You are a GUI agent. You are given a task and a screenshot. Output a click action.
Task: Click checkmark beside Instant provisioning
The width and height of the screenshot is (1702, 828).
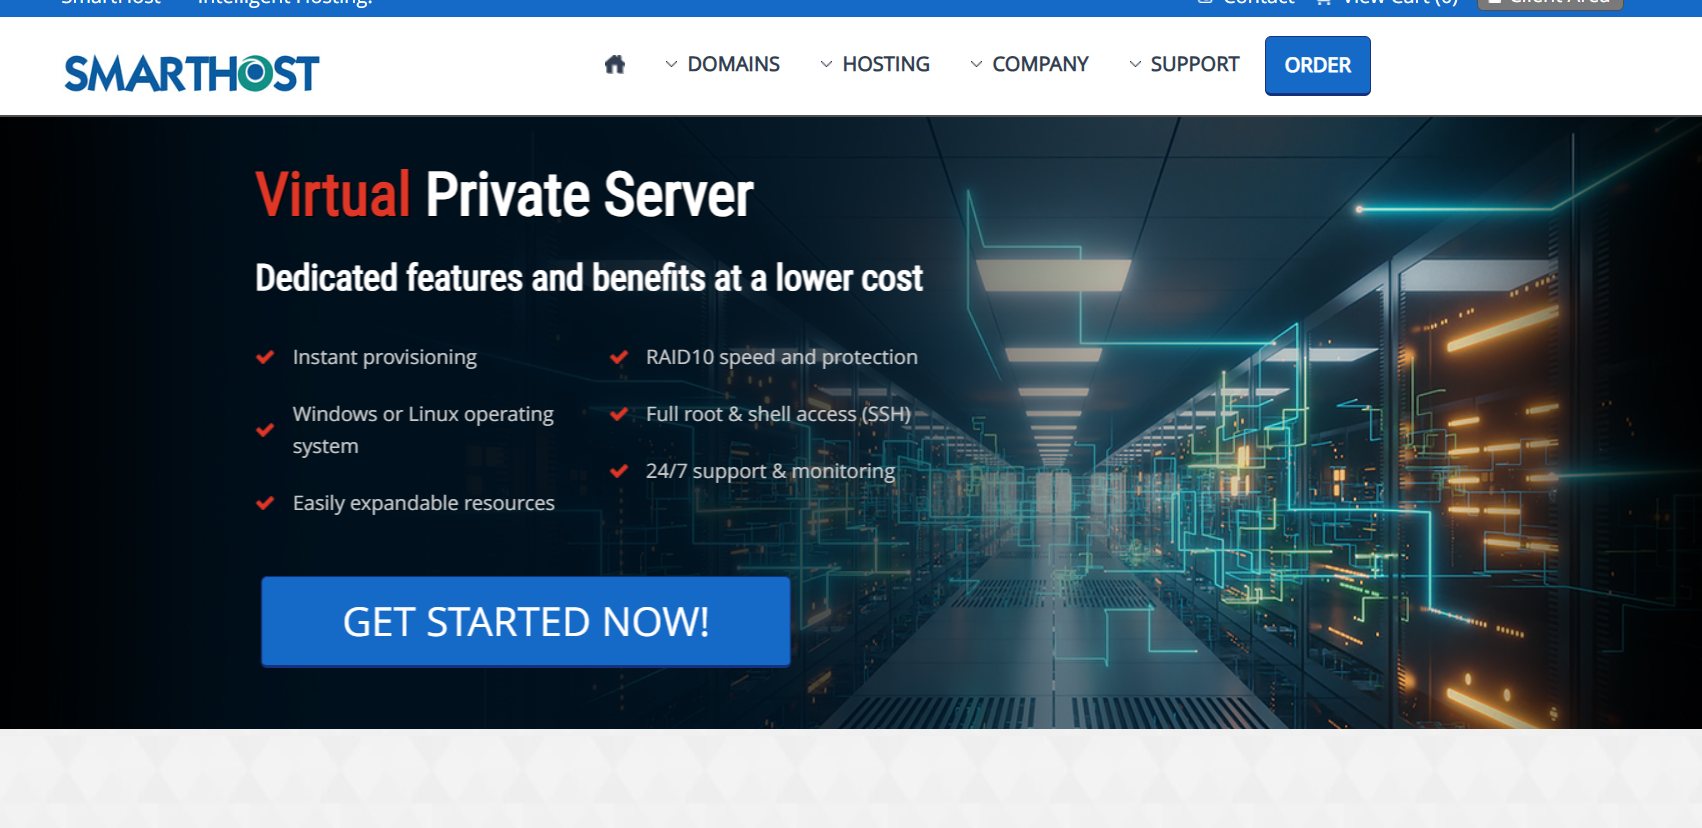coord(265,357)
